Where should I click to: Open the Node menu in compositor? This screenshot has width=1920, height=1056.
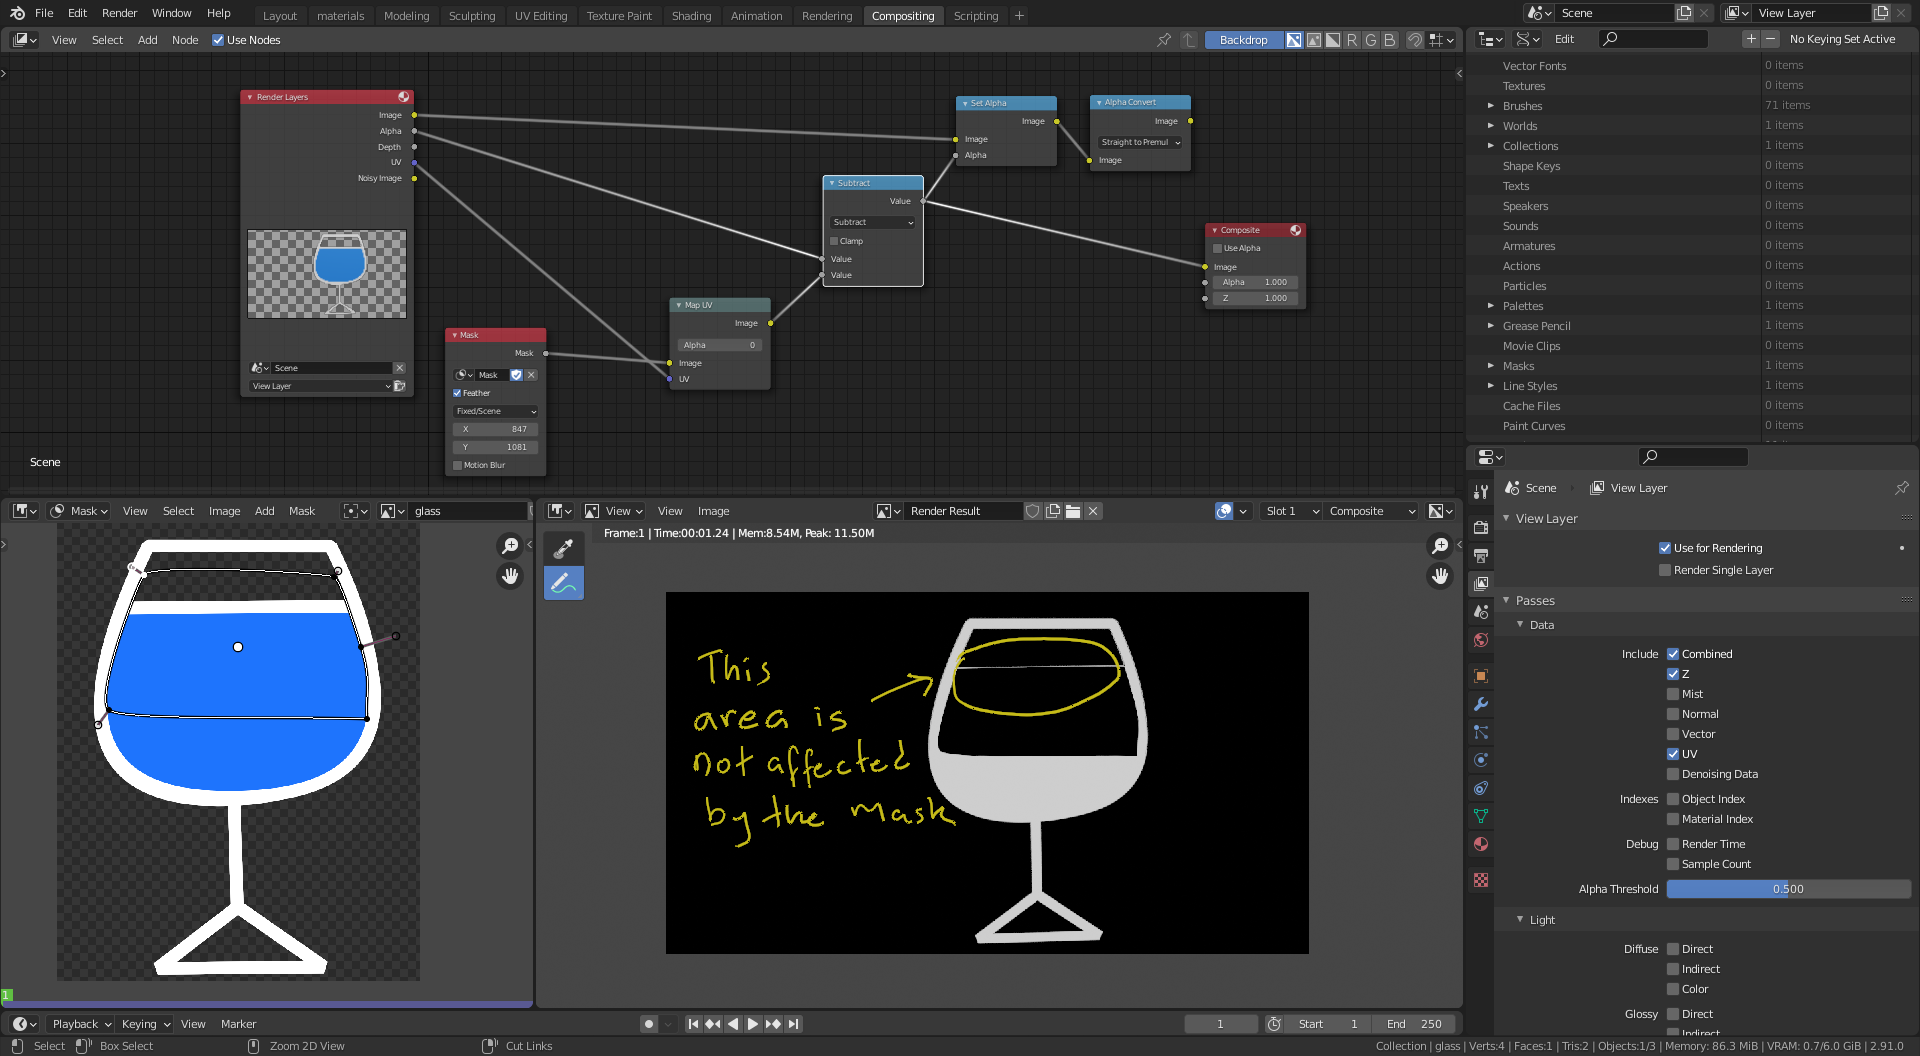click(185, 40)
